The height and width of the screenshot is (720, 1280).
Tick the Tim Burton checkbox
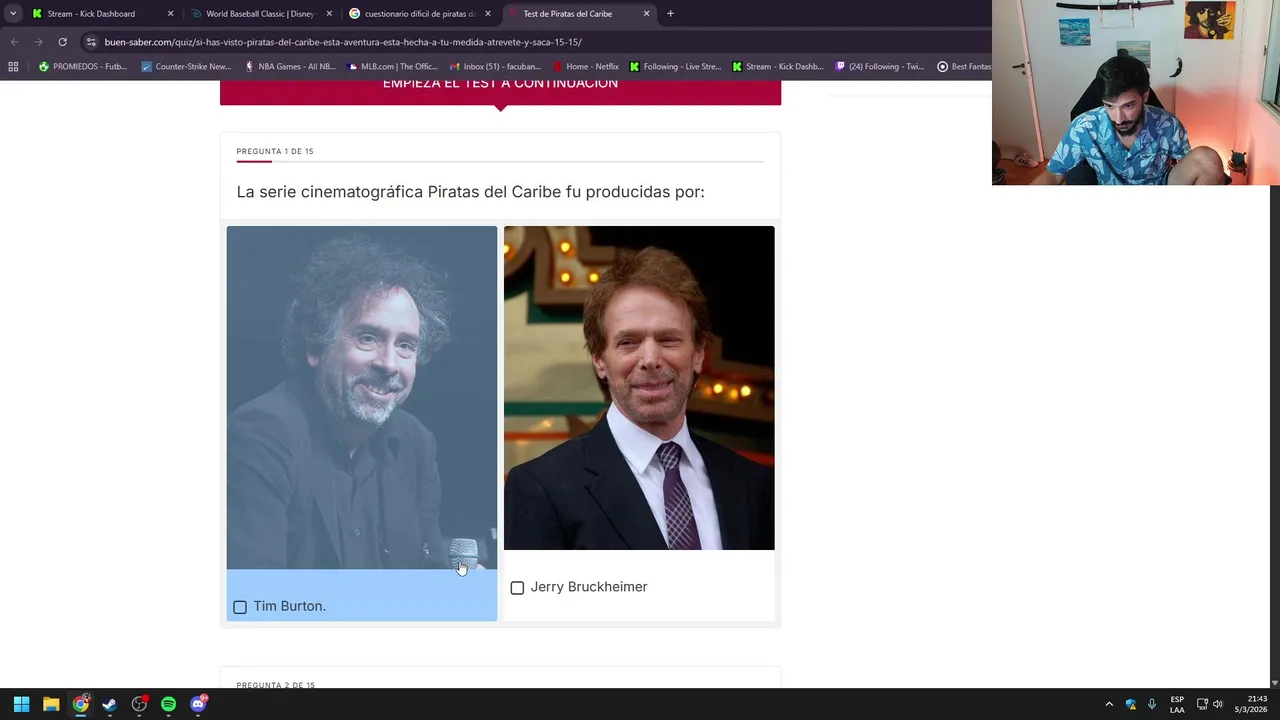click(x=240, y=607)
